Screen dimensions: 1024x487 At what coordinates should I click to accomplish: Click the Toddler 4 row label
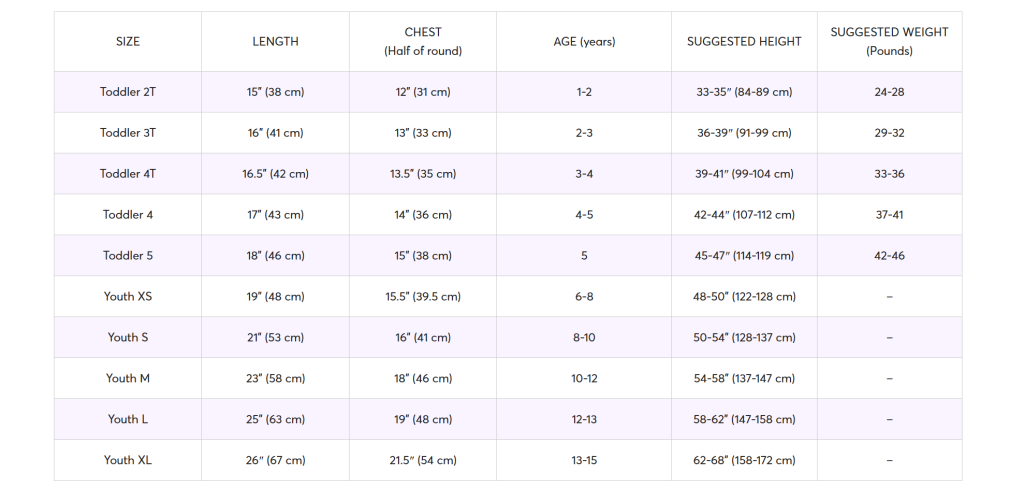point(128,215)
